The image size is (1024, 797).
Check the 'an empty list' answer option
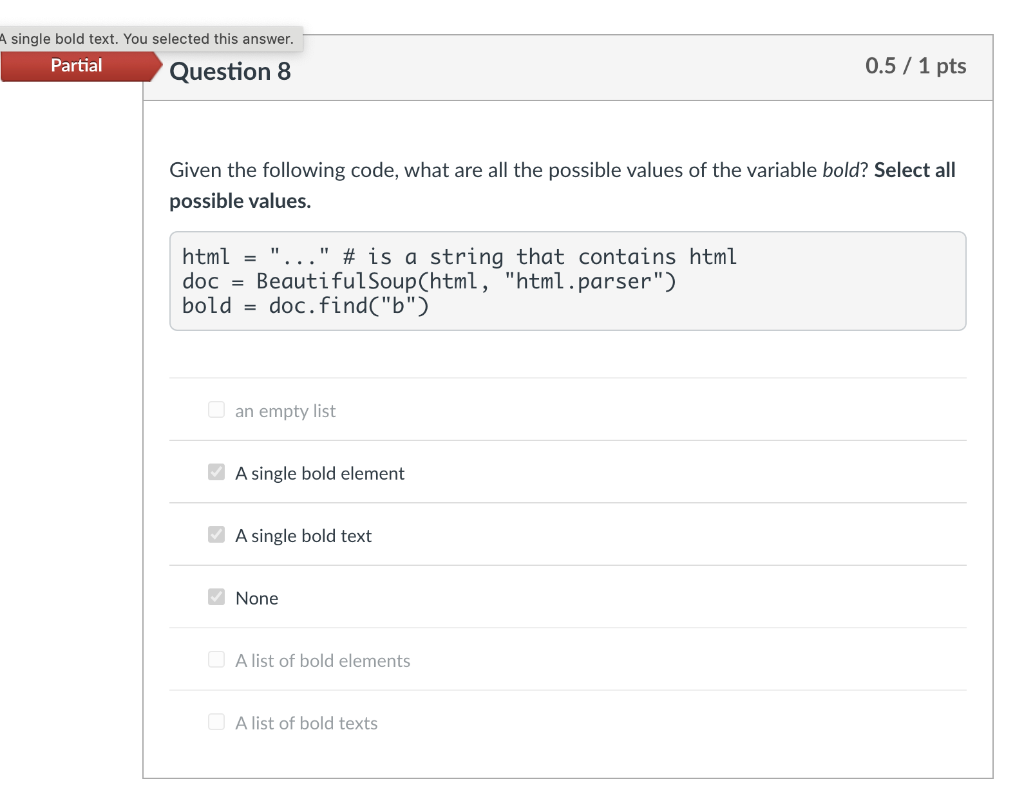tap(216, 409)
